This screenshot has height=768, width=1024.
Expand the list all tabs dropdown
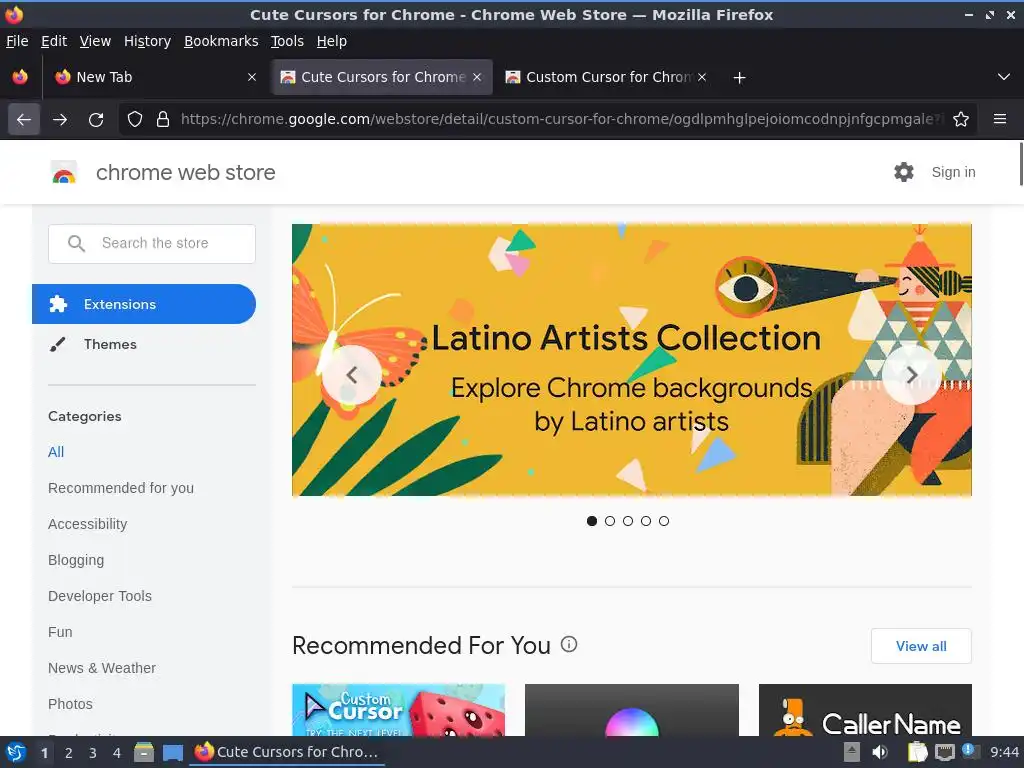tap(1004, 77)
